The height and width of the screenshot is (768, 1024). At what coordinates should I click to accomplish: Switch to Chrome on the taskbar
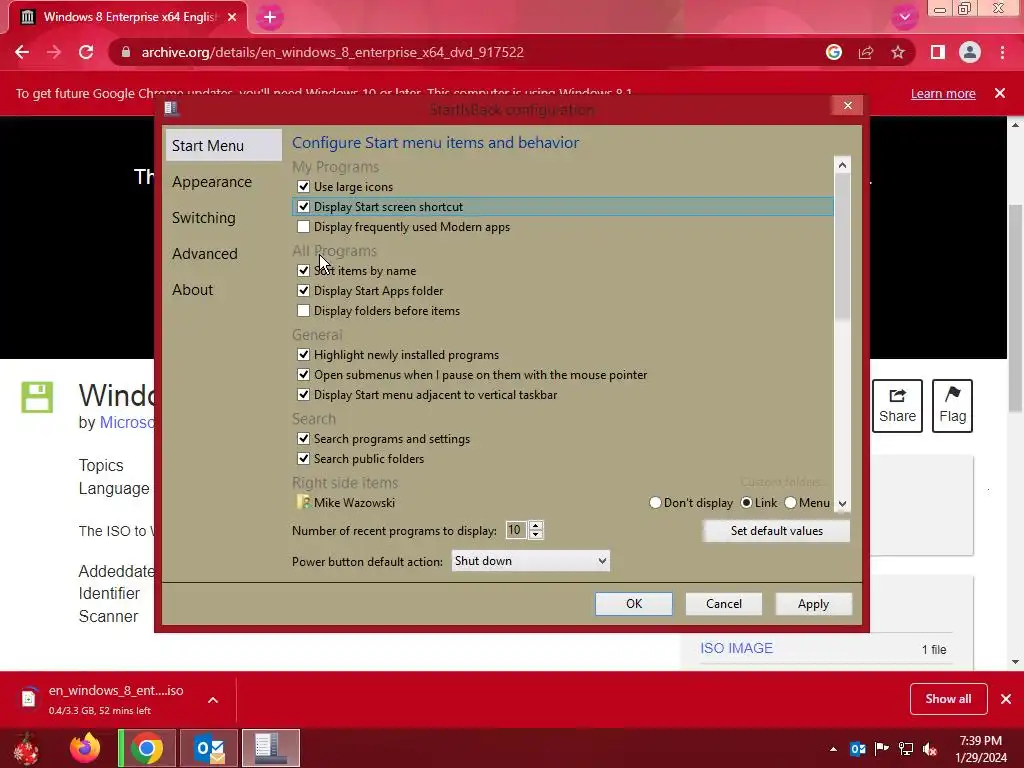coord(147,748)
